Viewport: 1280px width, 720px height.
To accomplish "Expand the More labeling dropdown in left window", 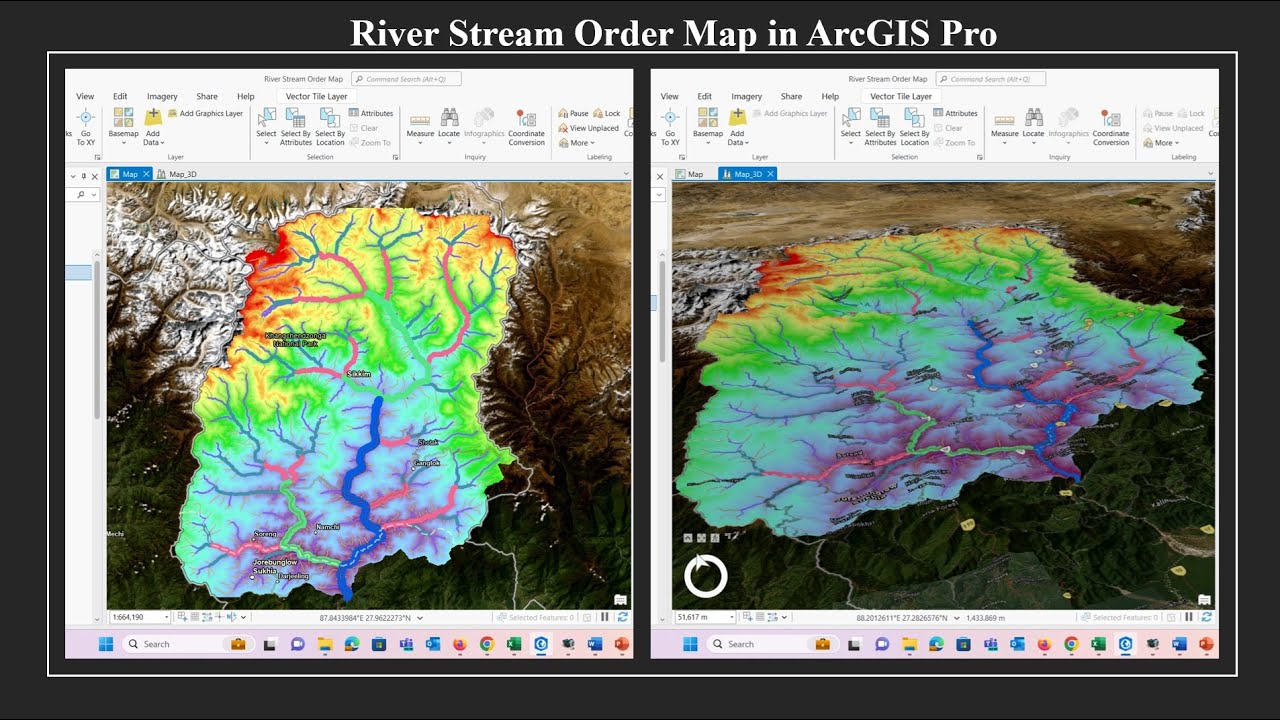I will tap(577, 143).
